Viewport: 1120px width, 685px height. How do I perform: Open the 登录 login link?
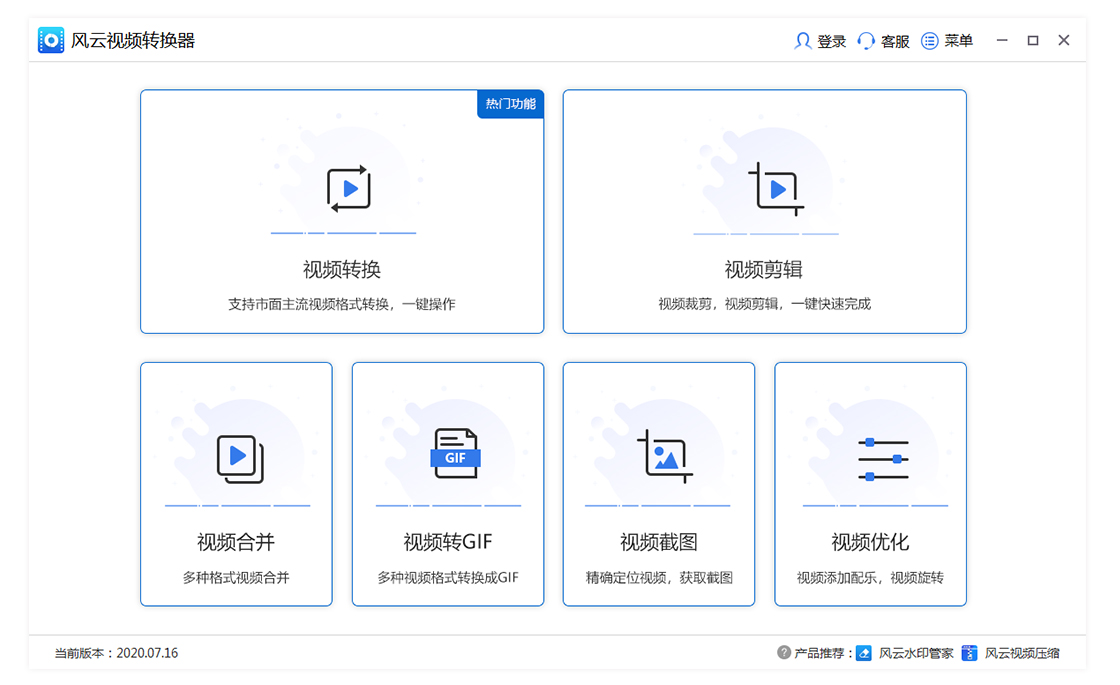(831, 41)
